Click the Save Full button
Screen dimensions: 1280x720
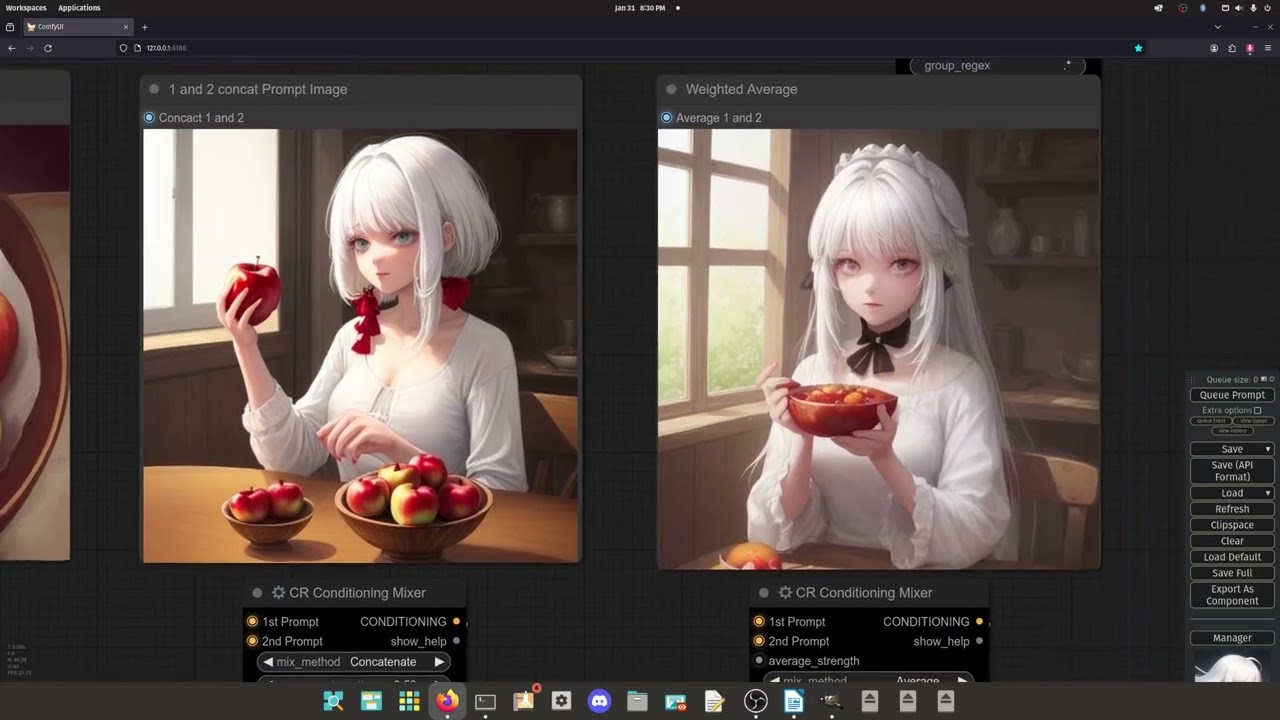point(1232,573)
